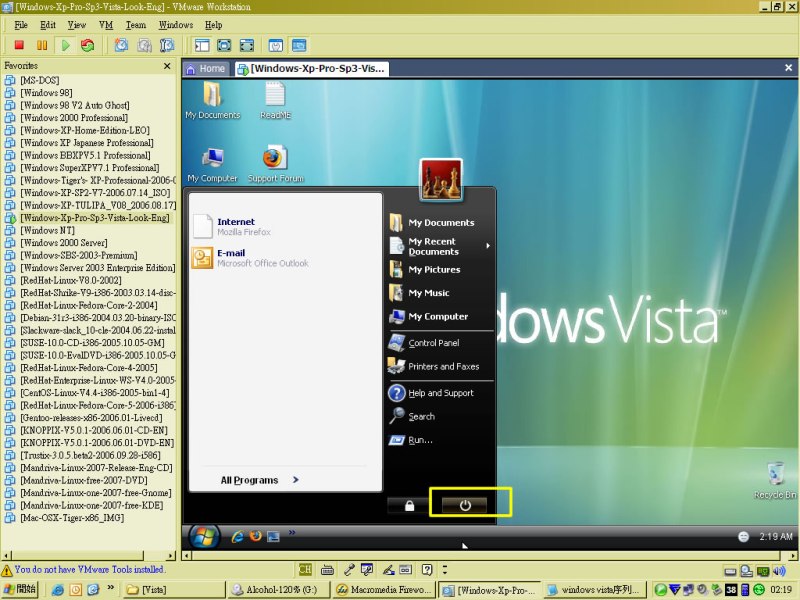This screenshot has height=600, width=800.
Task: Power off VM with red stop icon
Action: point(19,45)
